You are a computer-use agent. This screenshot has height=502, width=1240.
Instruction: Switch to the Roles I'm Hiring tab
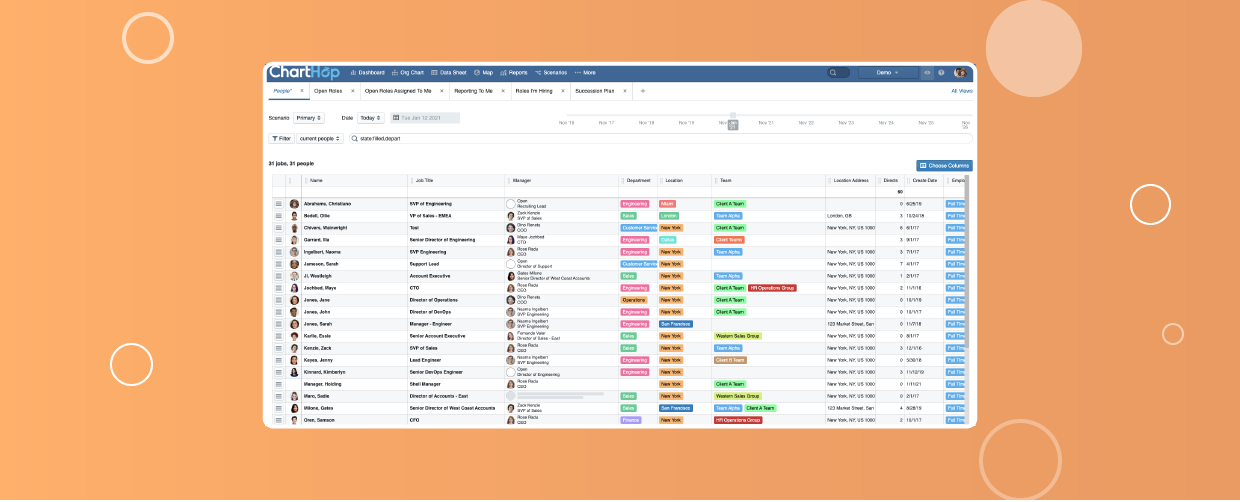click(x=534, y=91)
